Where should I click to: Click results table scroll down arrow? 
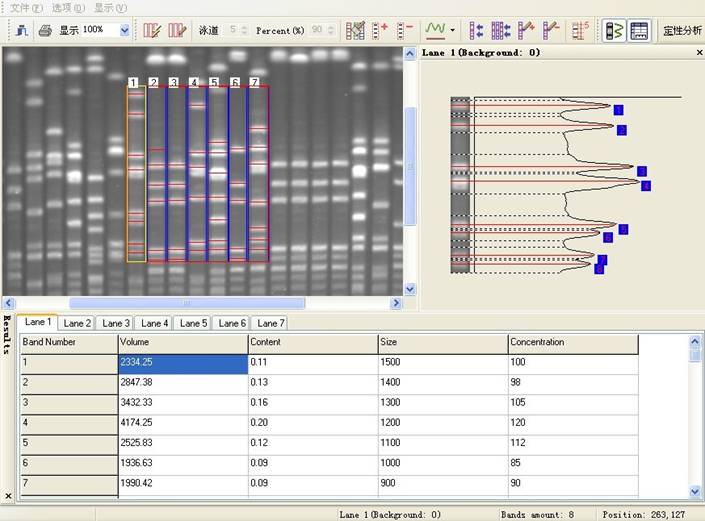tap(695, 491)
